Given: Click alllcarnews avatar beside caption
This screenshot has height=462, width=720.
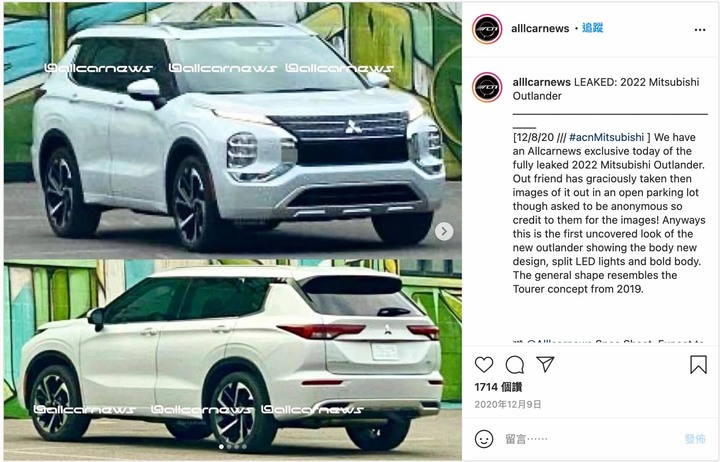Looking at the screenshot, I should coord(487,87).
